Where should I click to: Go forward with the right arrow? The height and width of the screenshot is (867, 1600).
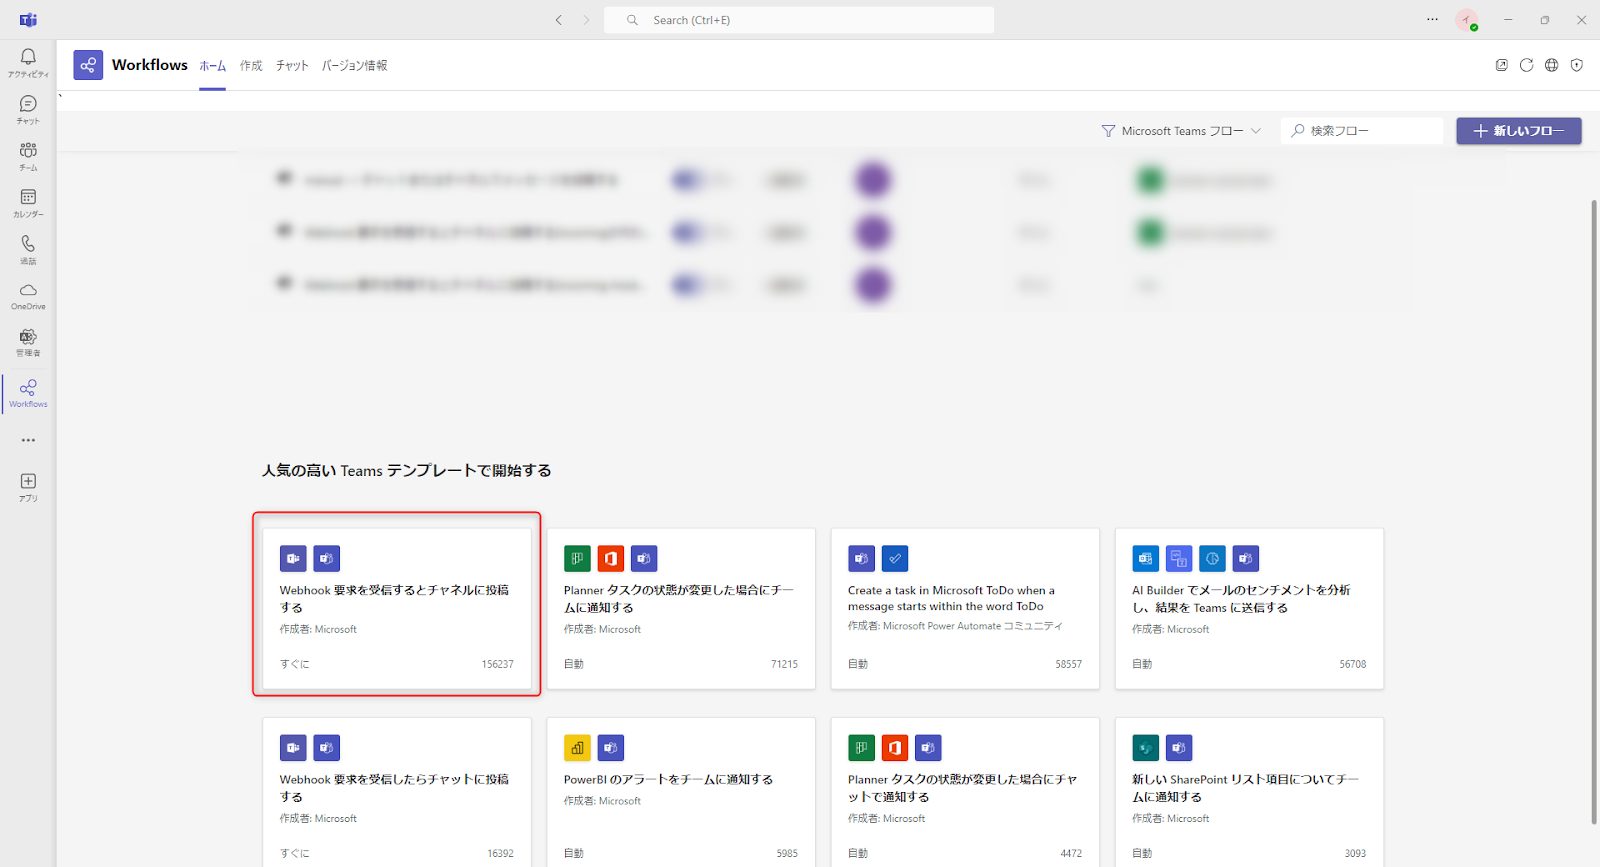tap(586, 20)
